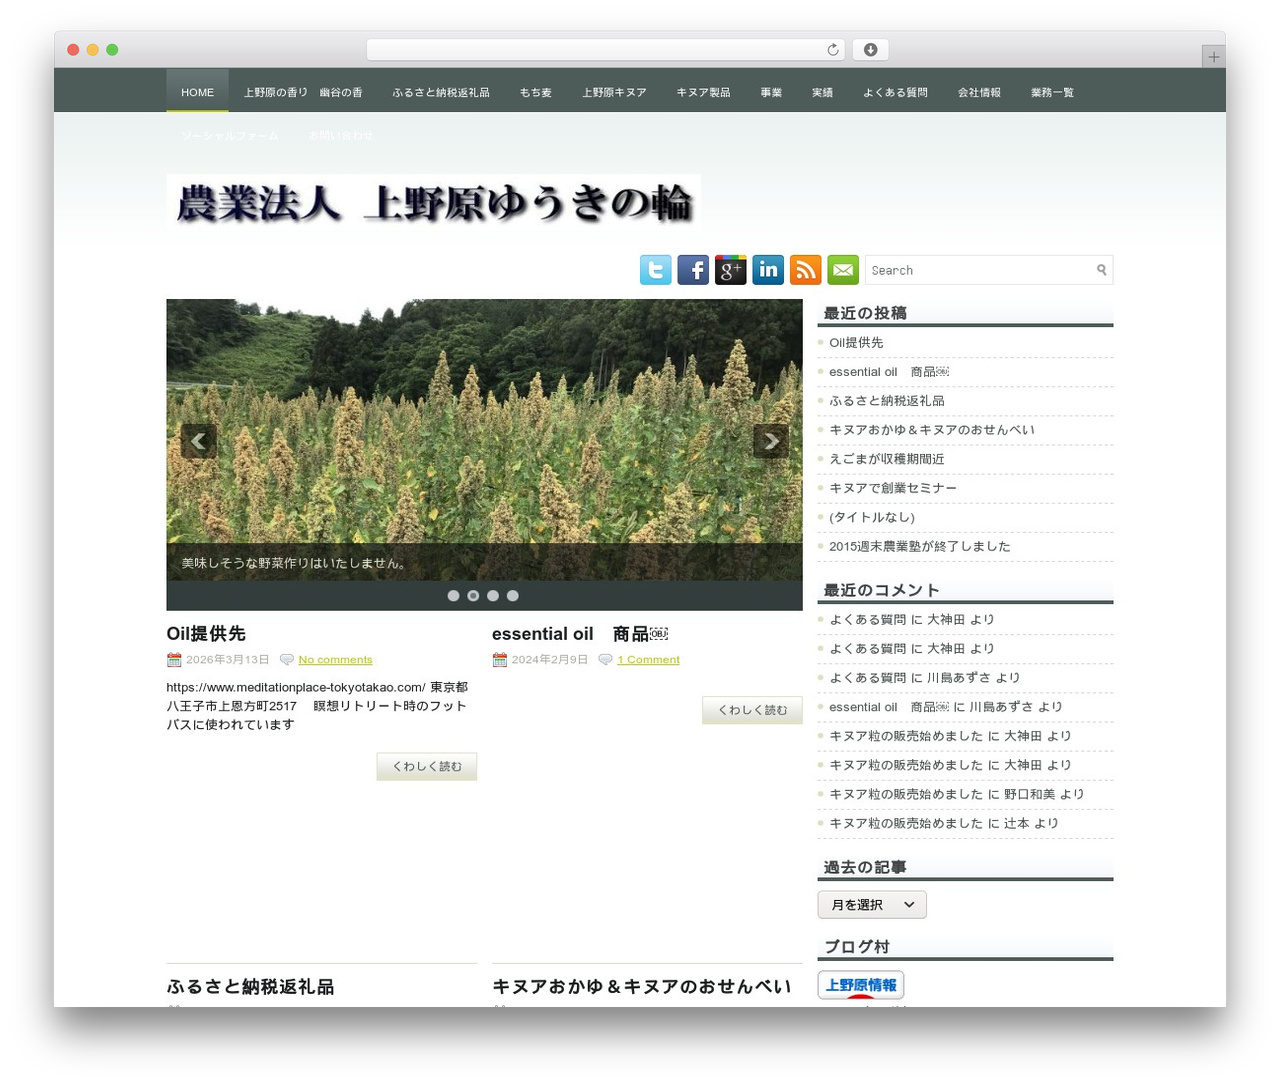The image size is (1280, 1084).
Task: Open the Google Plus social icon
Action: (x=731, y=270)
